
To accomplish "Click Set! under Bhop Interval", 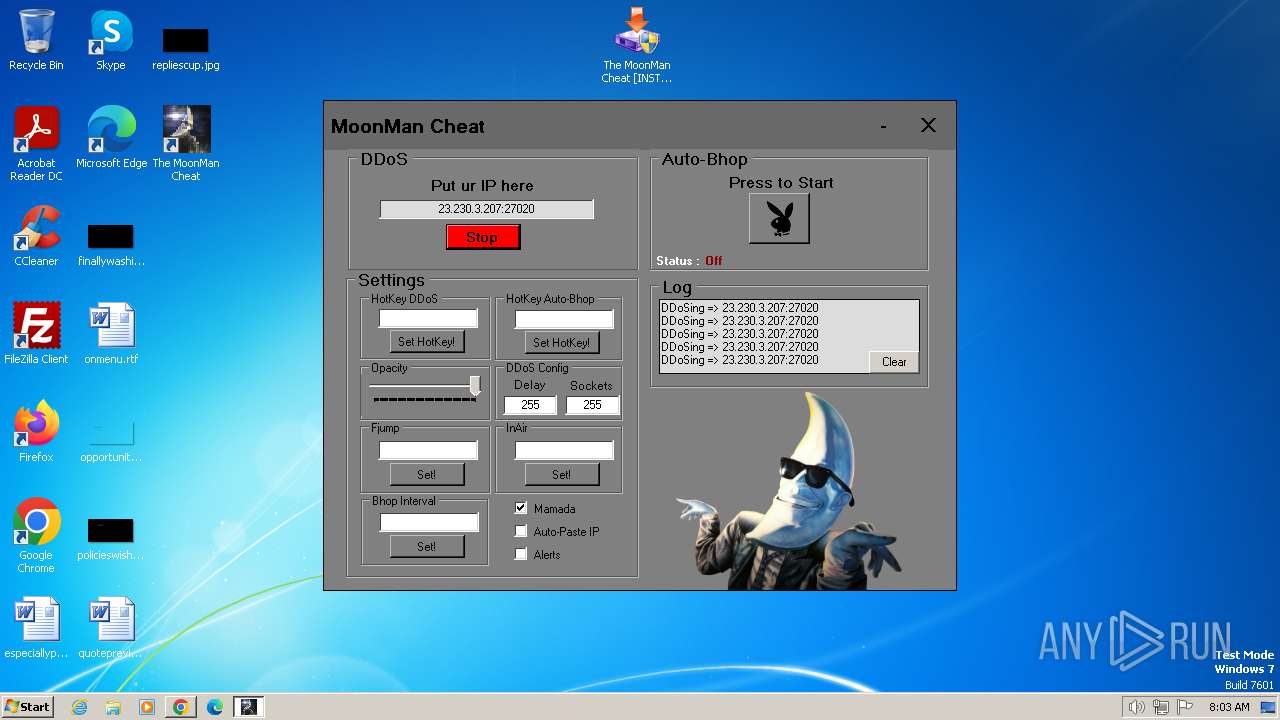I will coord(427,546).
